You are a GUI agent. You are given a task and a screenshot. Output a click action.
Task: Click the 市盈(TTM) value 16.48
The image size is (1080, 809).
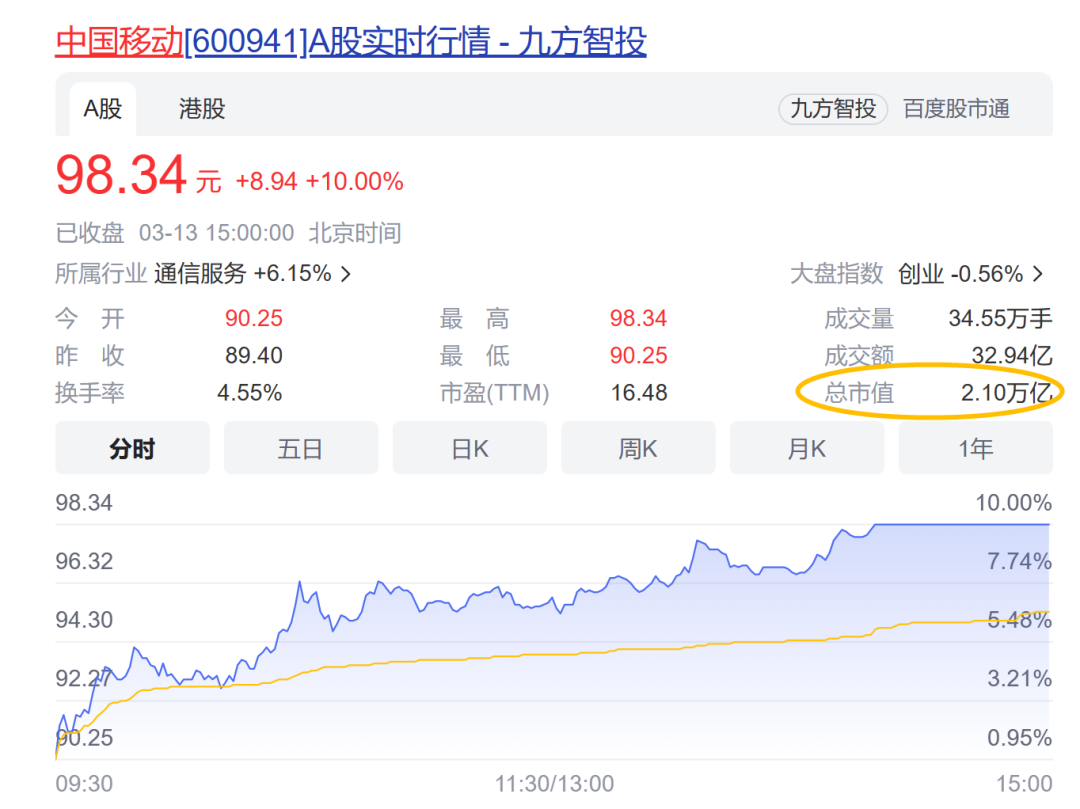639,392
